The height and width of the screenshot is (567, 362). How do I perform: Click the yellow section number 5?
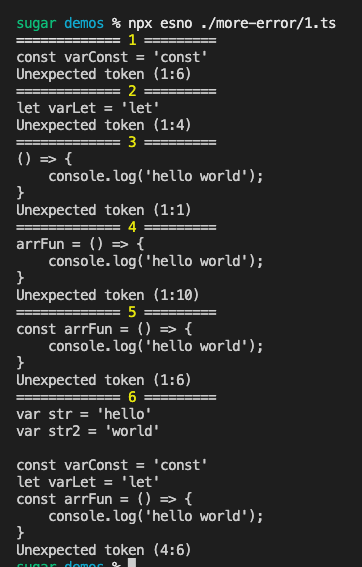[132, 312]
